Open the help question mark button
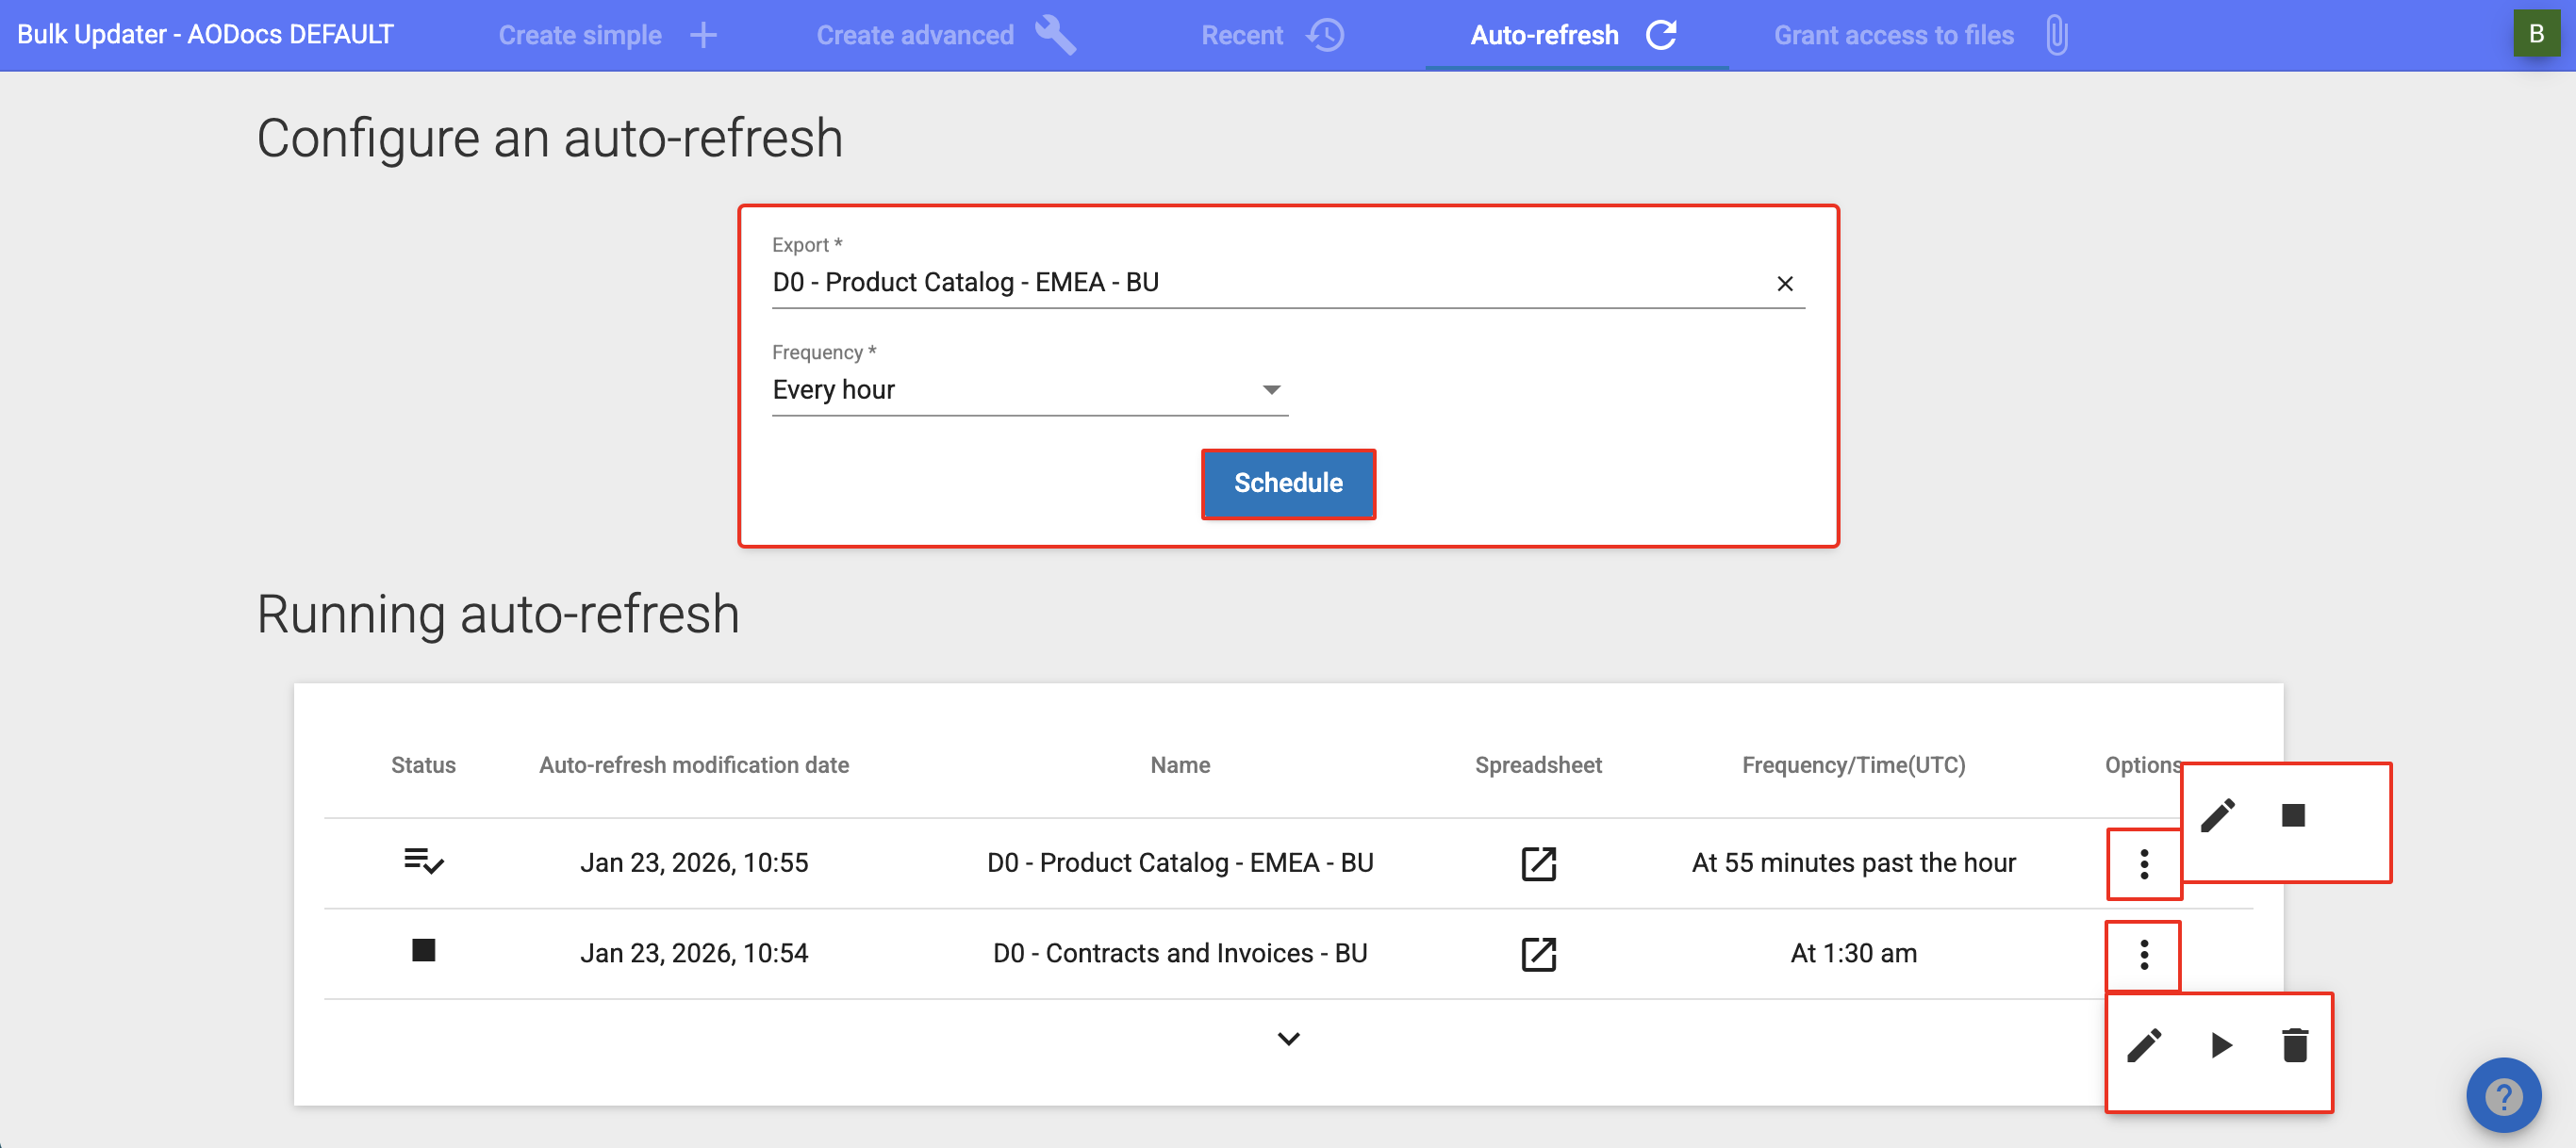 (2503, 1095)
